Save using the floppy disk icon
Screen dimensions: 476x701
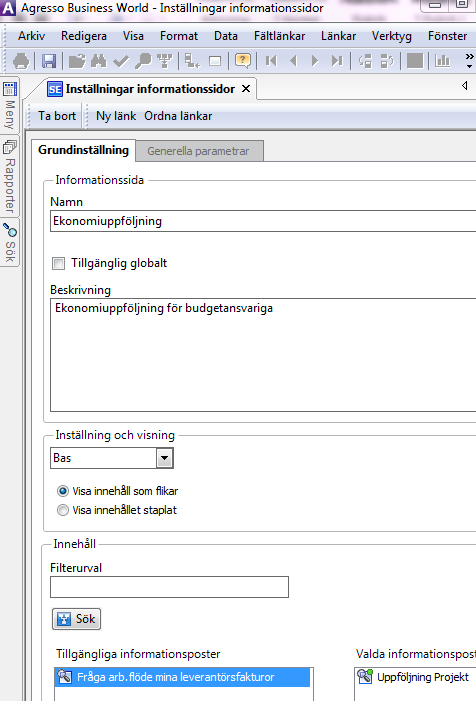click(x=49, y=60)
